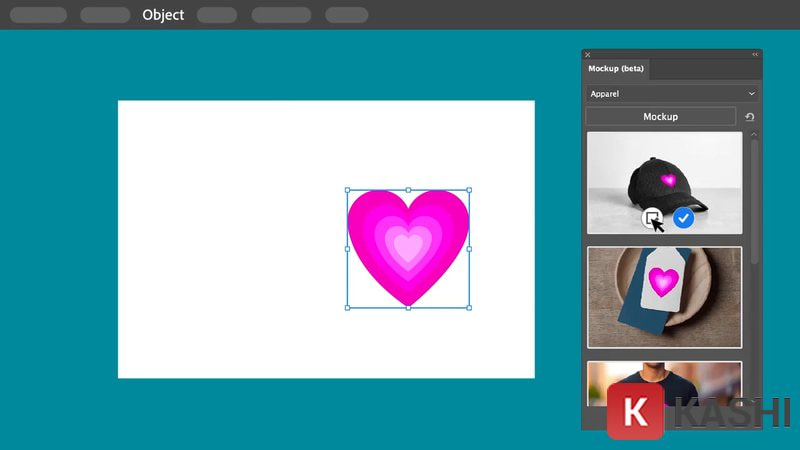Switch to the Mockup (beta) tab
Viewport: 800px width, 450px height.
(616, 69)
